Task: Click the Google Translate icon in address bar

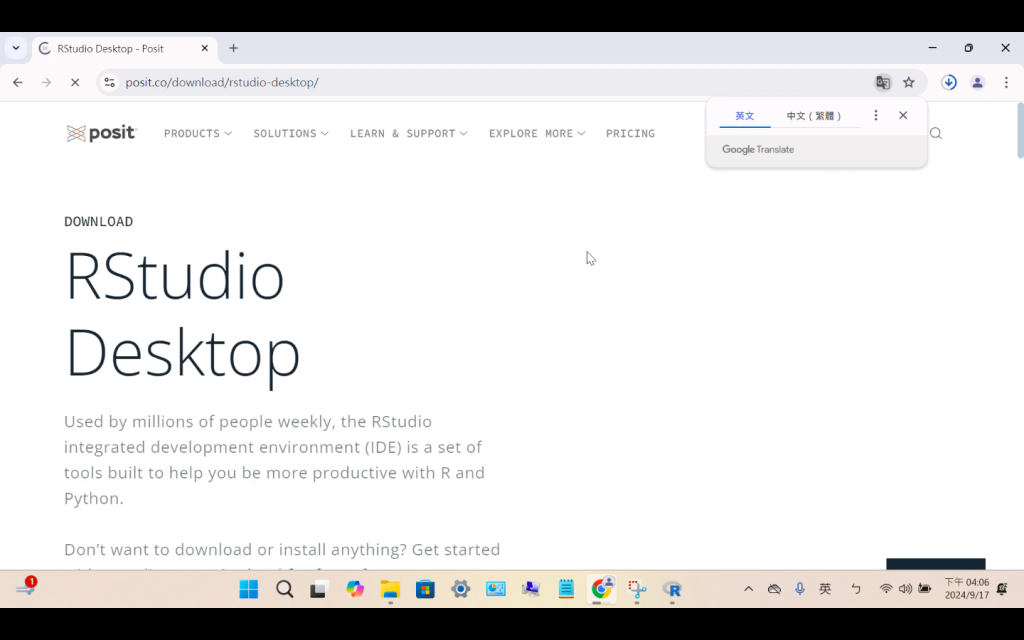Action: click(883, 82)
